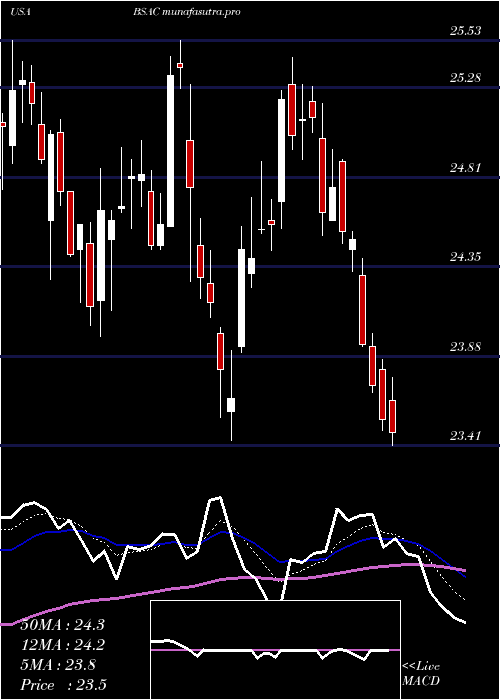Click the 23.41 price level label
The image size is (500, 700).
(466, 436)
